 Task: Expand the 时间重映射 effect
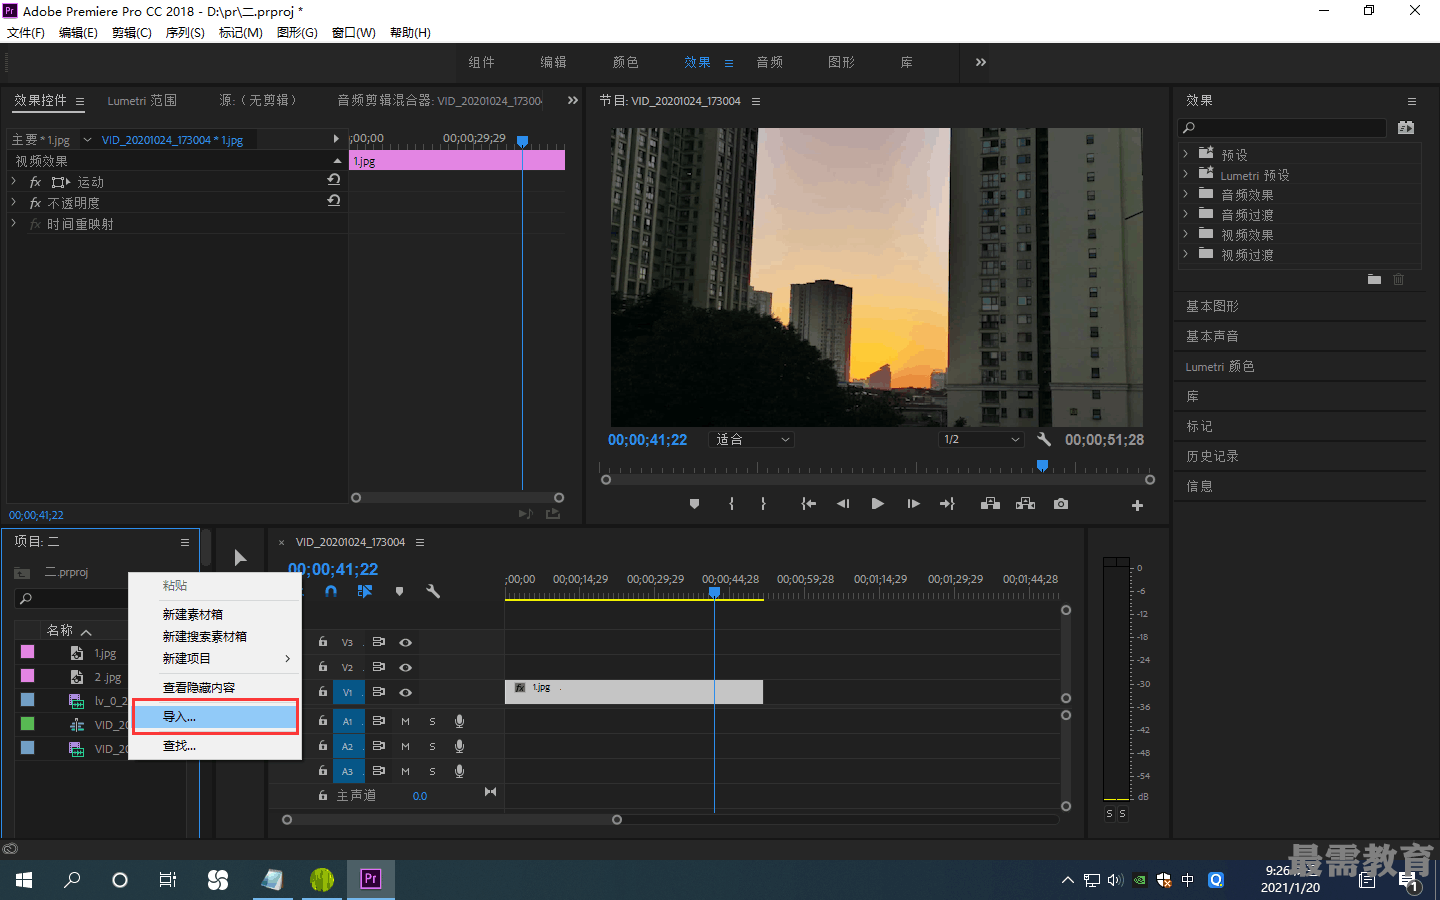[14, 223]
